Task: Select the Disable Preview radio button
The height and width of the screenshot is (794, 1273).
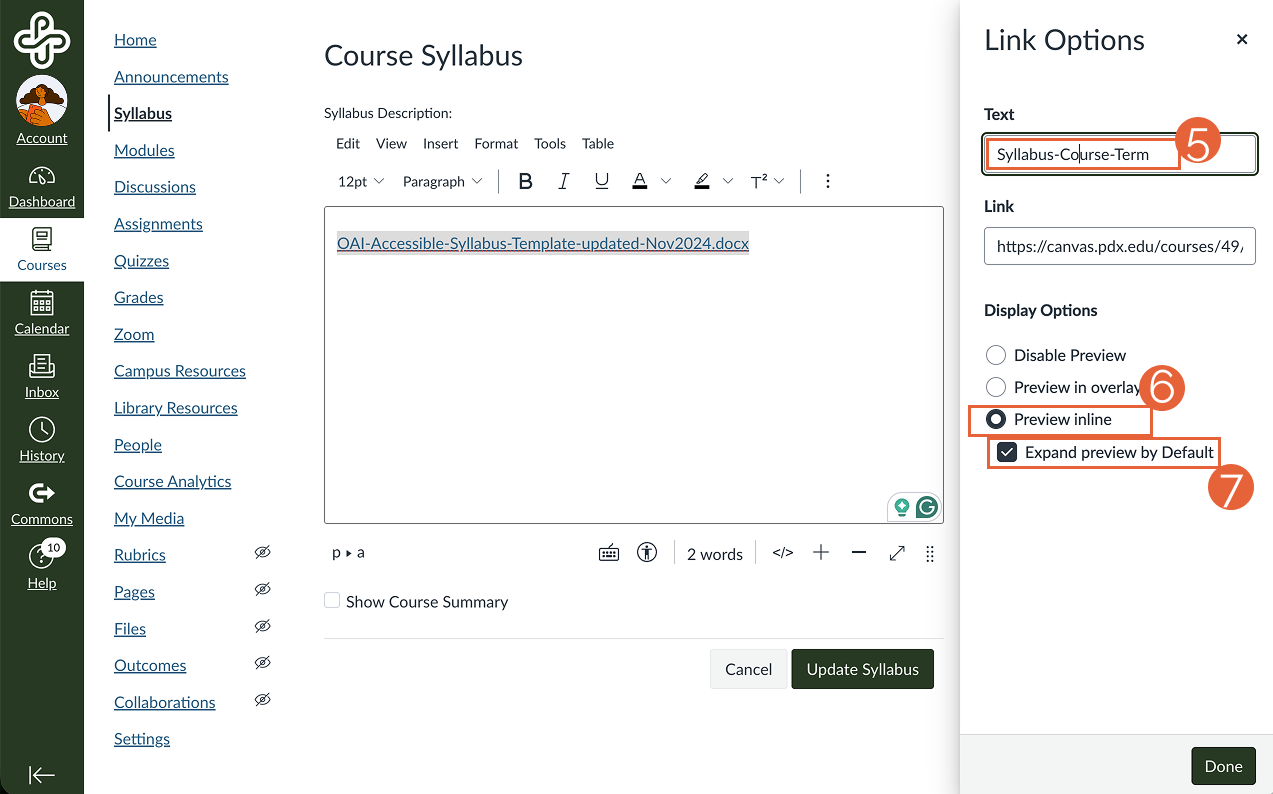Action: click(995, 354)
